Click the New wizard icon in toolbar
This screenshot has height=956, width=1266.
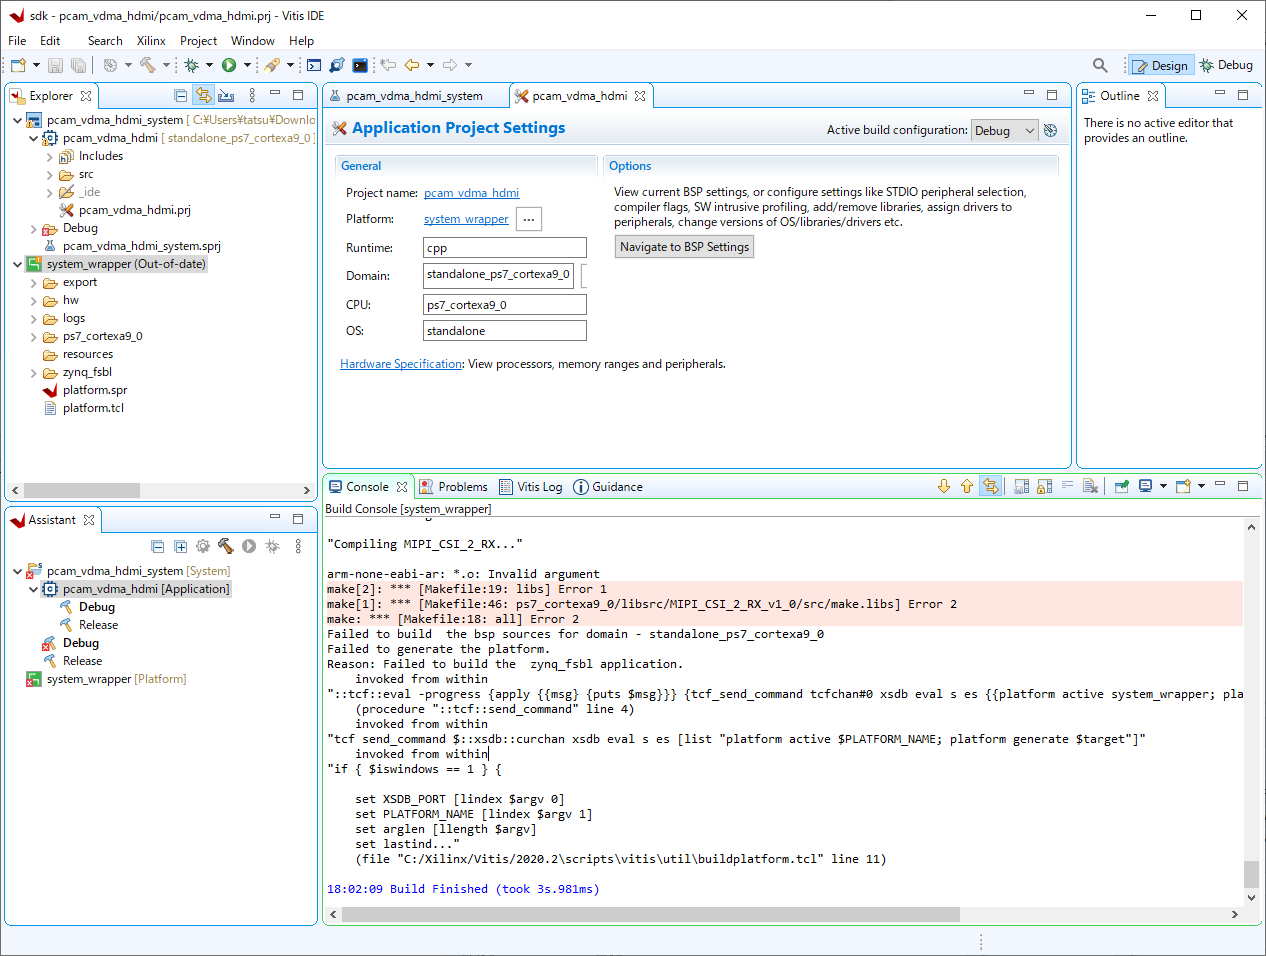[x=18, y=65]
